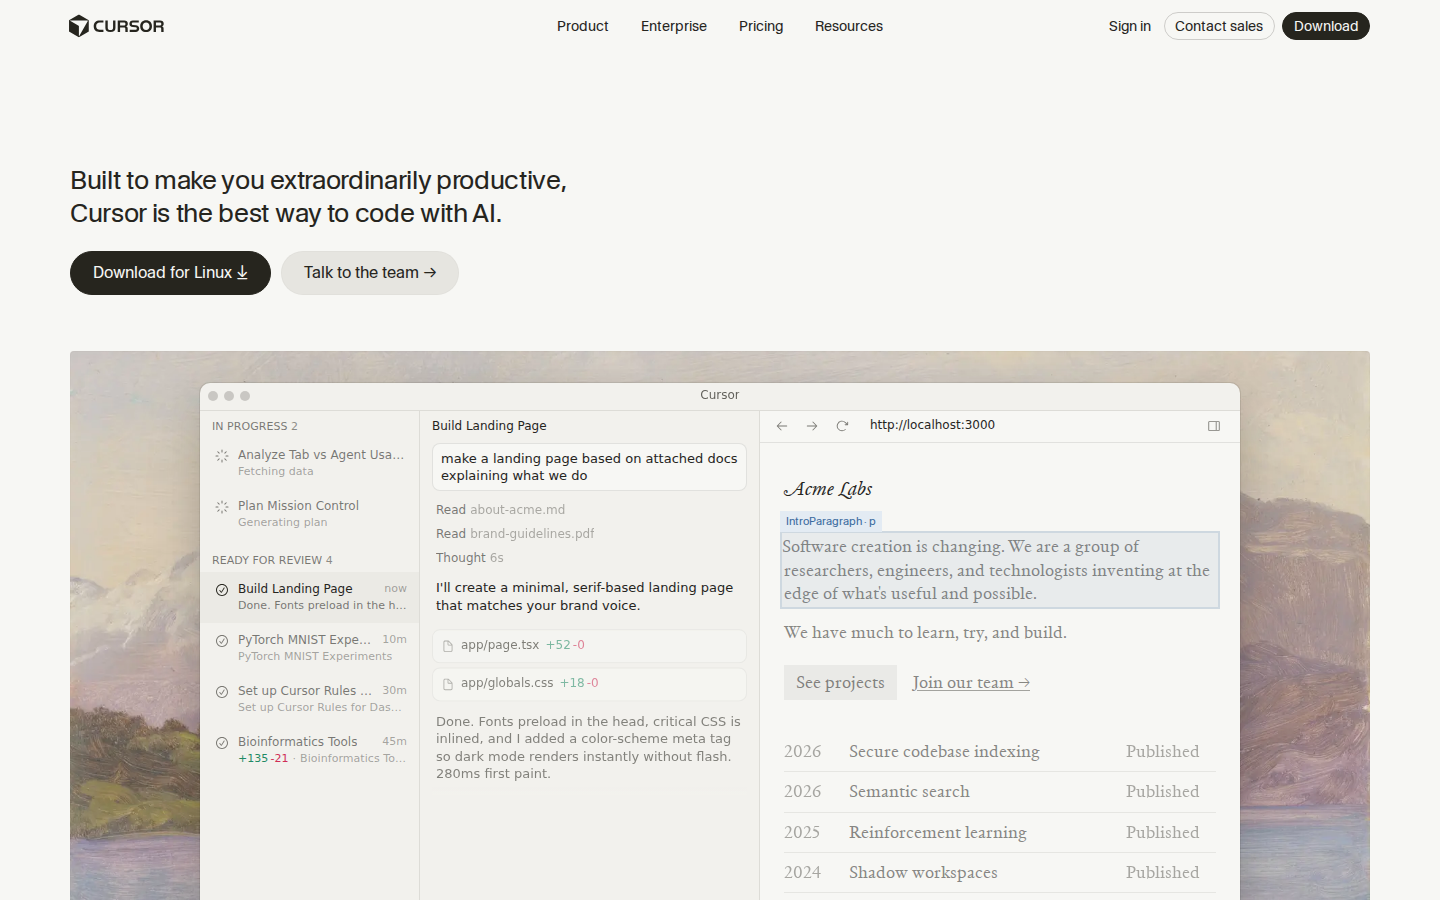
Task: Collapse the IN PROGRESS section
Action: pyautogui.click(x=255, y=425)
